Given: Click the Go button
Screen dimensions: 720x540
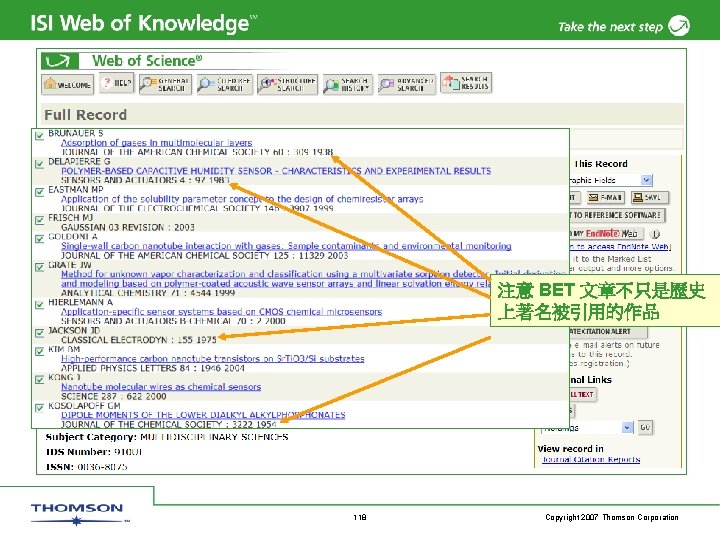Looking at the screenshot, I should (x=645, y=428).
